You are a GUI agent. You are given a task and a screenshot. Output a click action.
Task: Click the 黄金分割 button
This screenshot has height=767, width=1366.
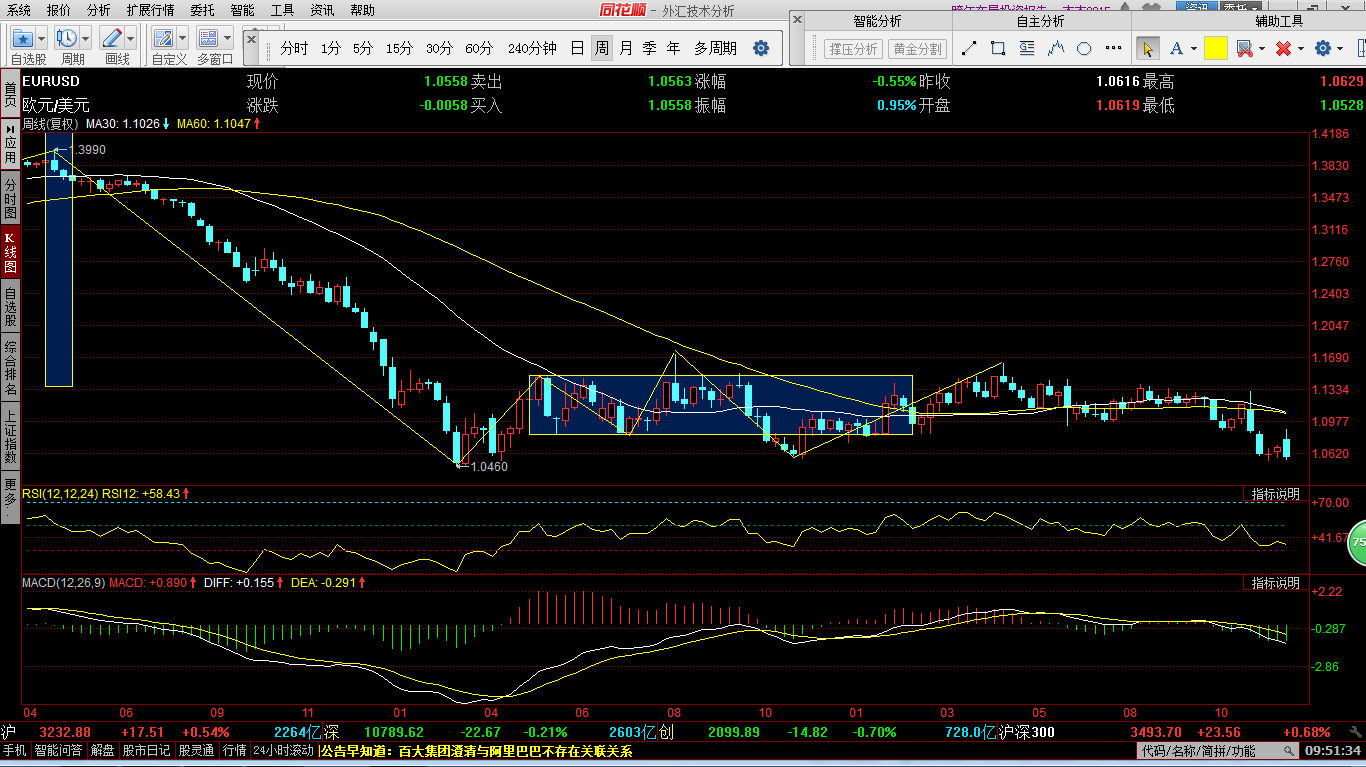point(917,48)
